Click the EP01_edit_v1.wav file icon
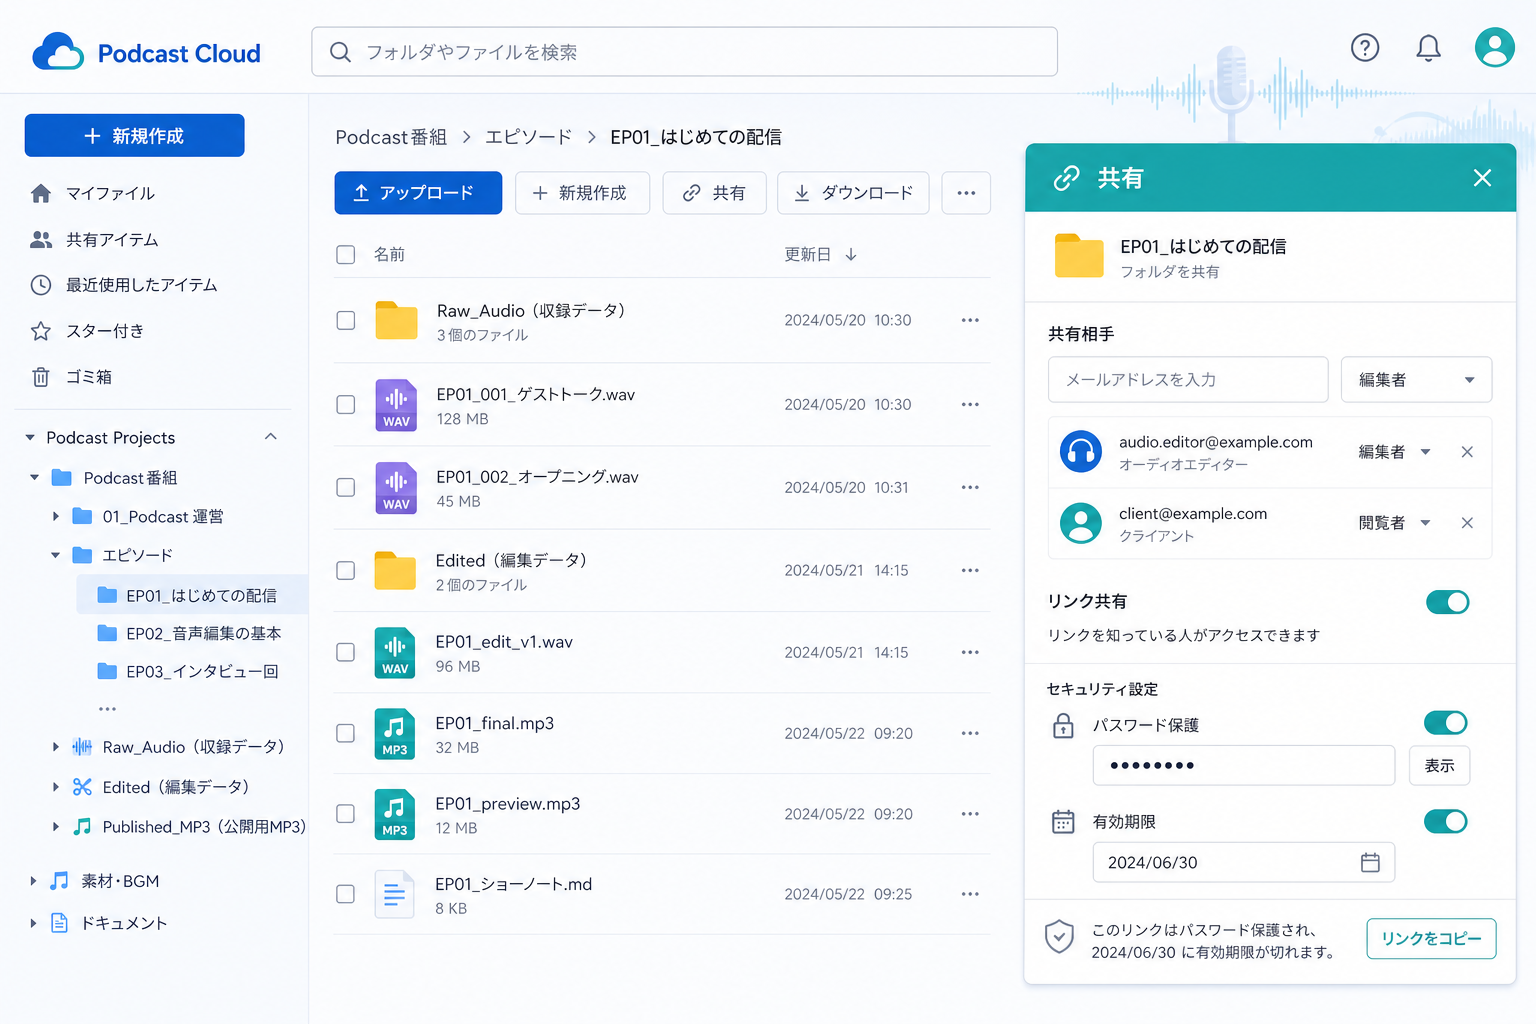Screen dimensions: 1536x1024 [x=395, y=652]
